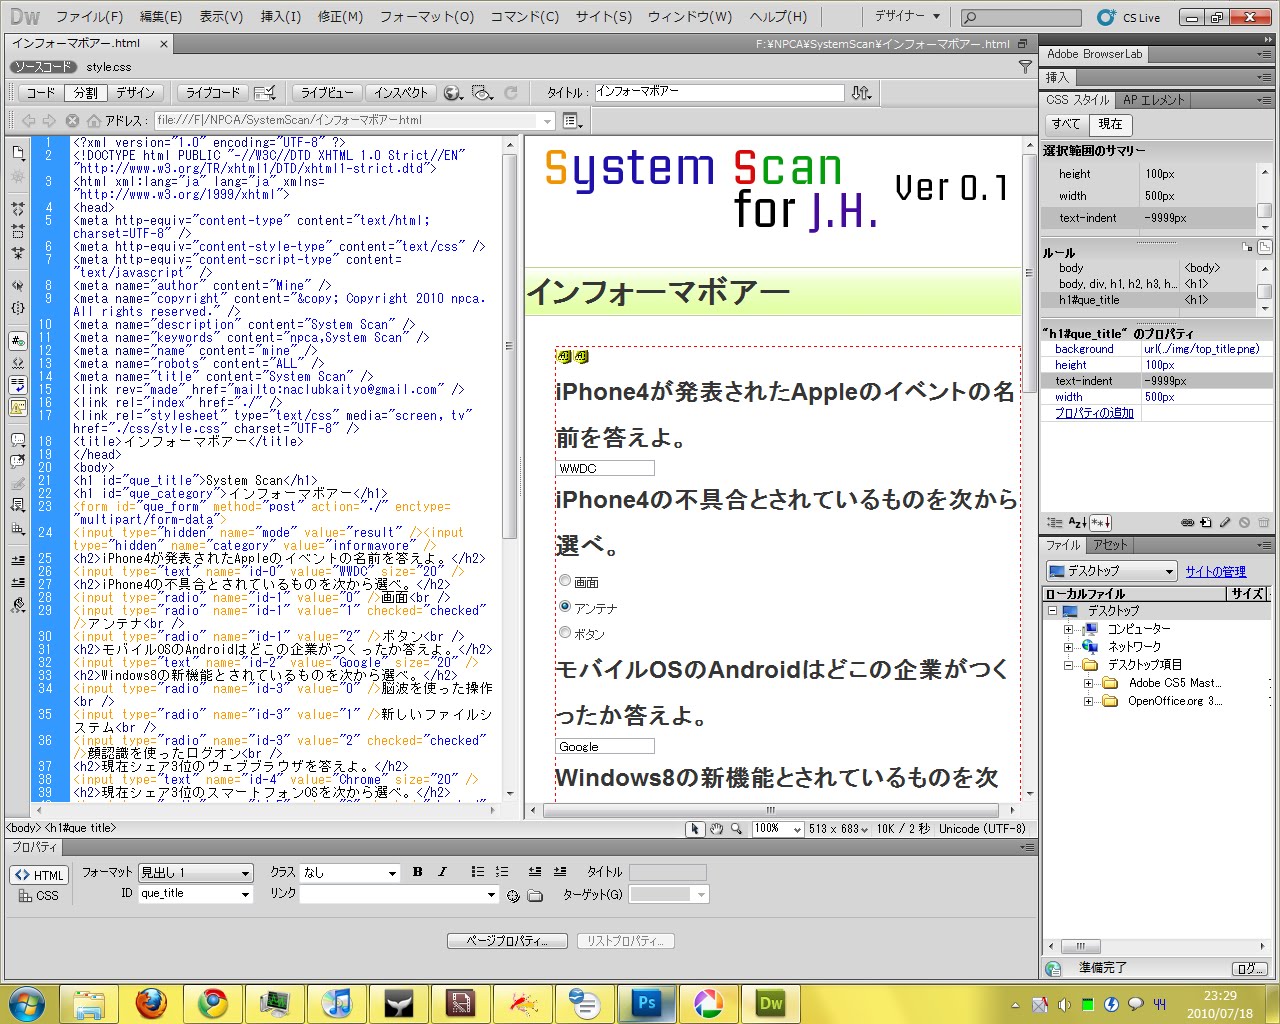1280x1024 pixels.
Task: Show only set properties icon
Action: point(1100,522)
